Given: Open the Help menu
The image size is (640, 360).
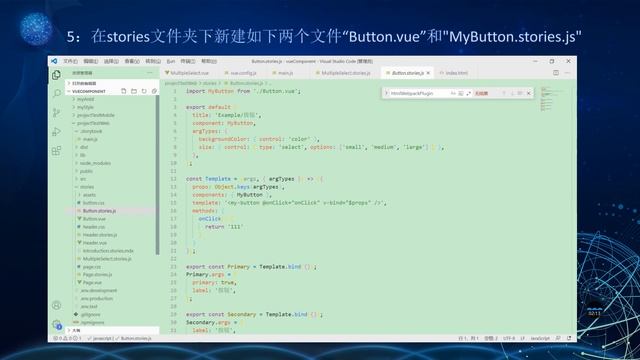Looking at the screenshot, I should (x=209, y=61).
